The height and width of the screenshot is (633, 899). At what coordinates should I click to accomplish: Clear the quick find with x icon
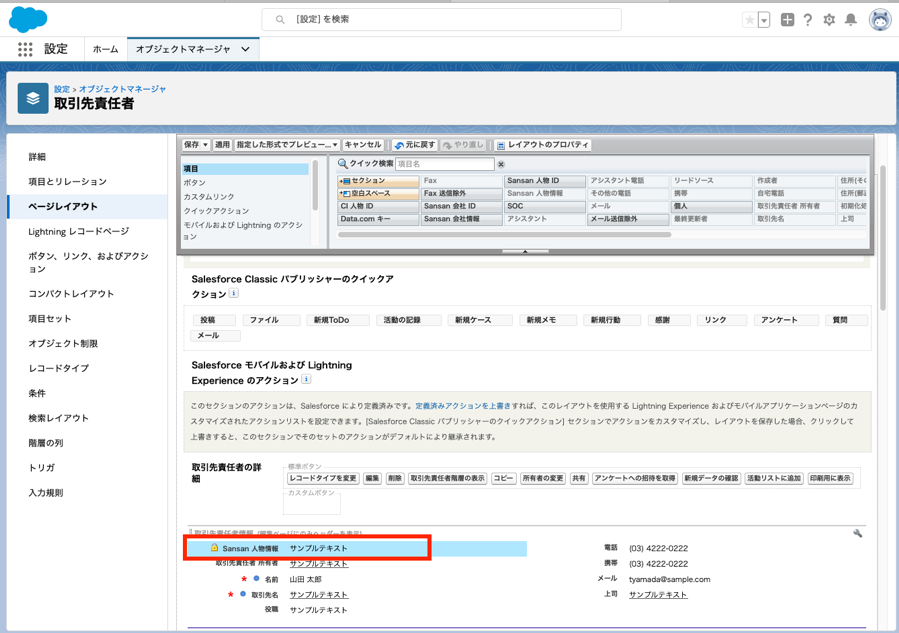(x=501, y=165)
